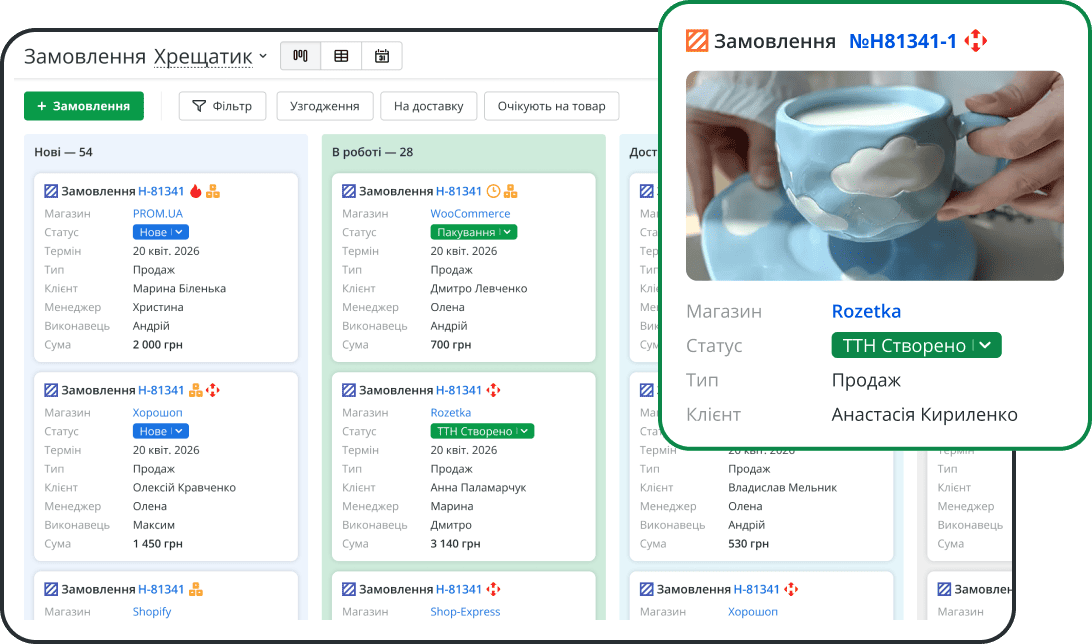Image resolution: width=1092 pixels, height=644 pixels.
Task: Click boxes icon on Олексій Кравченко order
Action: [x=196, y=390]
